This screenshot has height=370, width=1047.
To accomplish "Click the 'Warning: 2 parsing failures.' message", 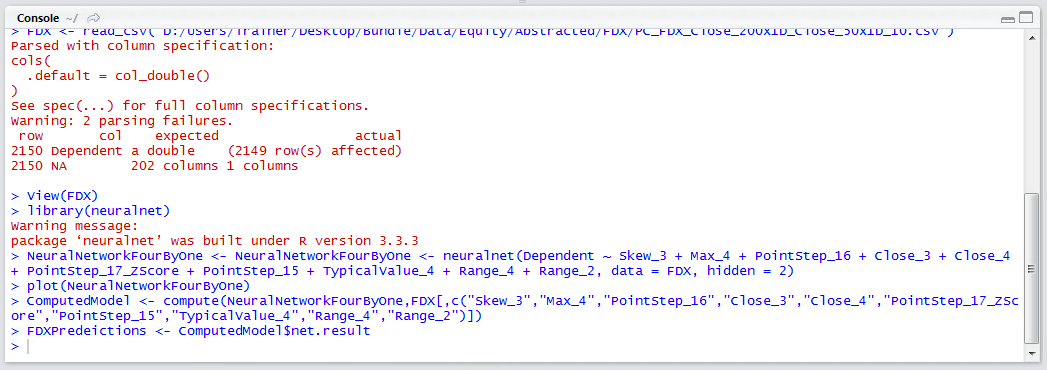I will [122, 121].
